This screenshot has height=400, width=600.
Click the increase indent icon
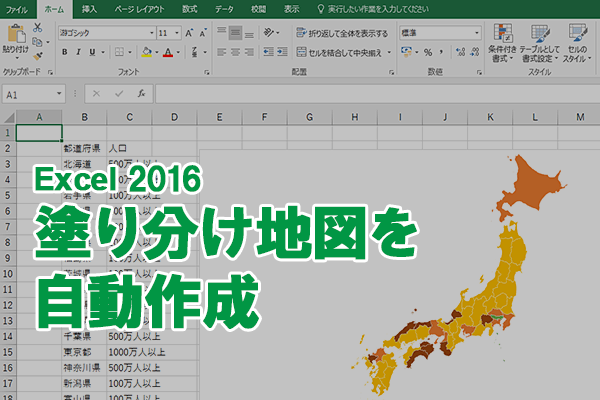coord(282,52)
